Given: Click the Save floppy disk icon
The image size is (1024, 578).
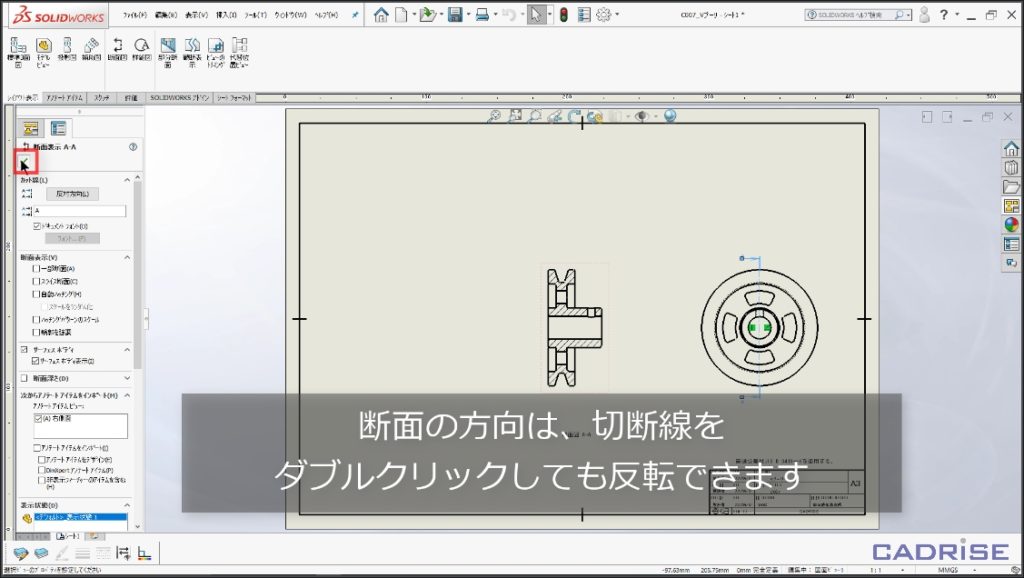Looking at the screenshot, I should tap(456, 15).
